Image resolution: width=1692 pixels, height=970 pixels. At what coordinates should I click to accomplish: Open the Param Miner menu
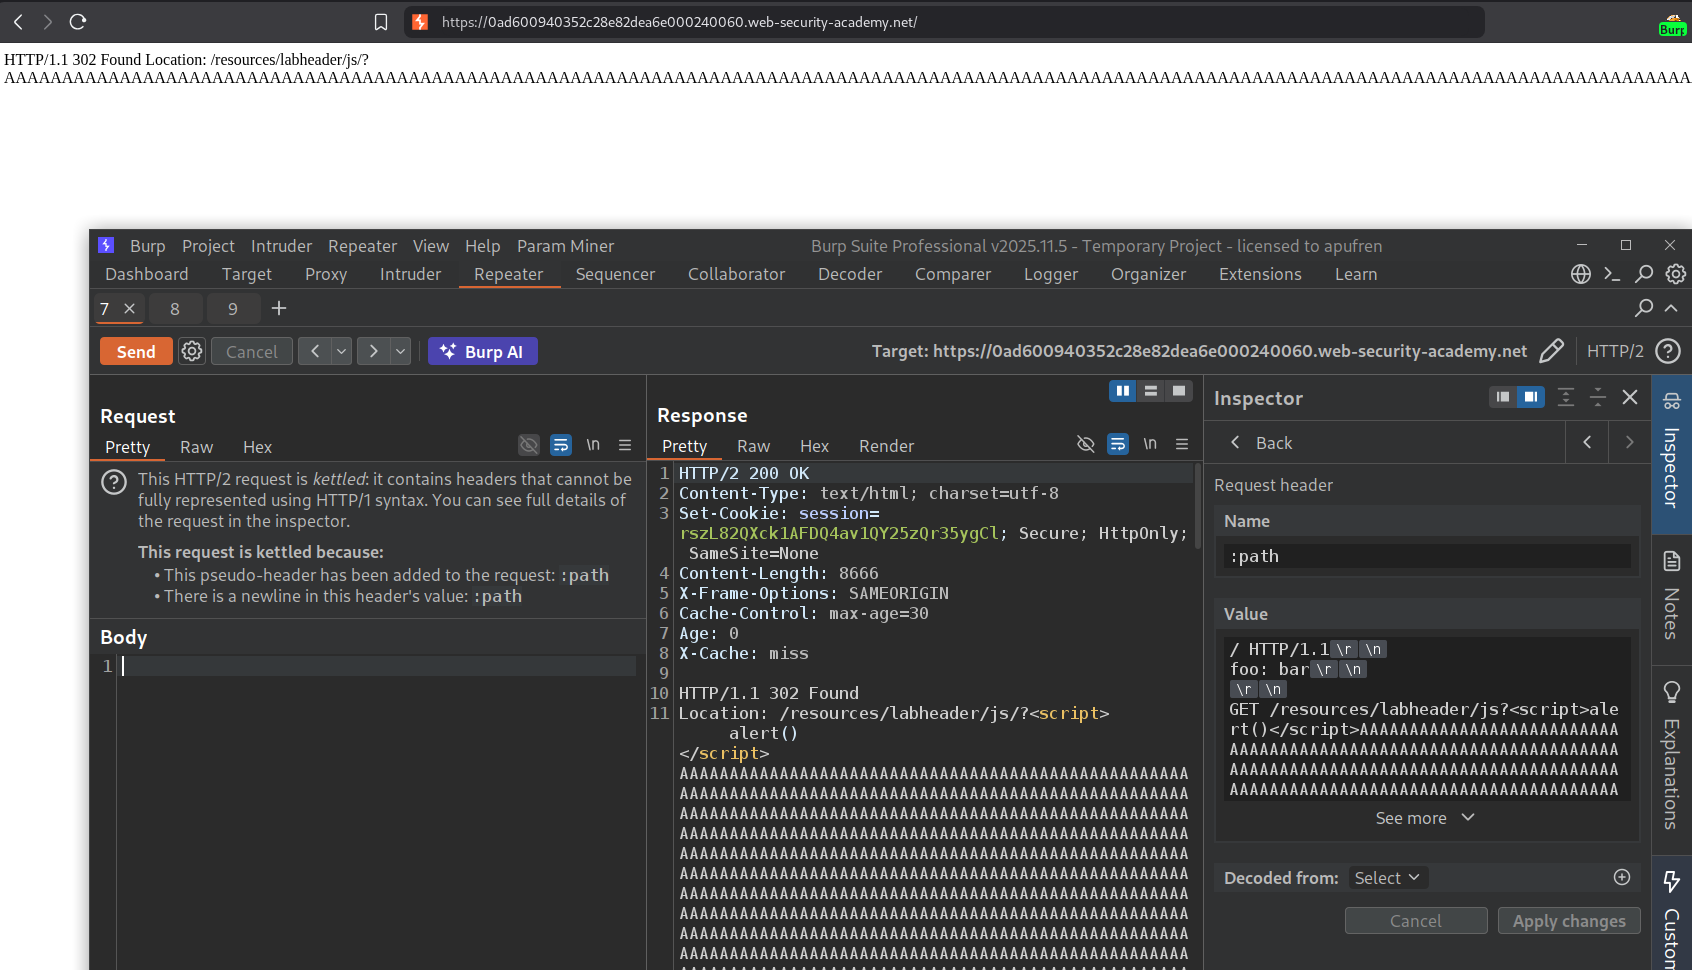[565, 246]
